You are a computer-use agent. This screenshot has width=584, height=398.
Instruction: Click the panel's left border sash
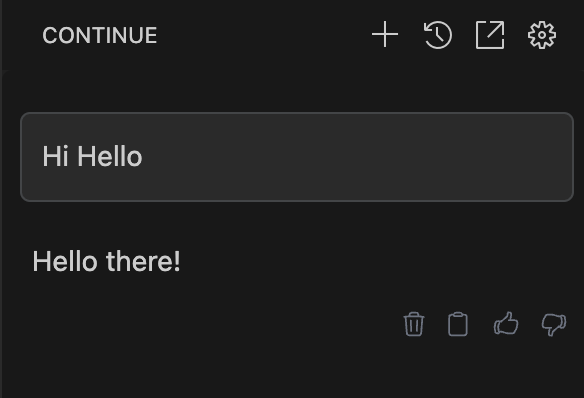[x=1, y=199]
